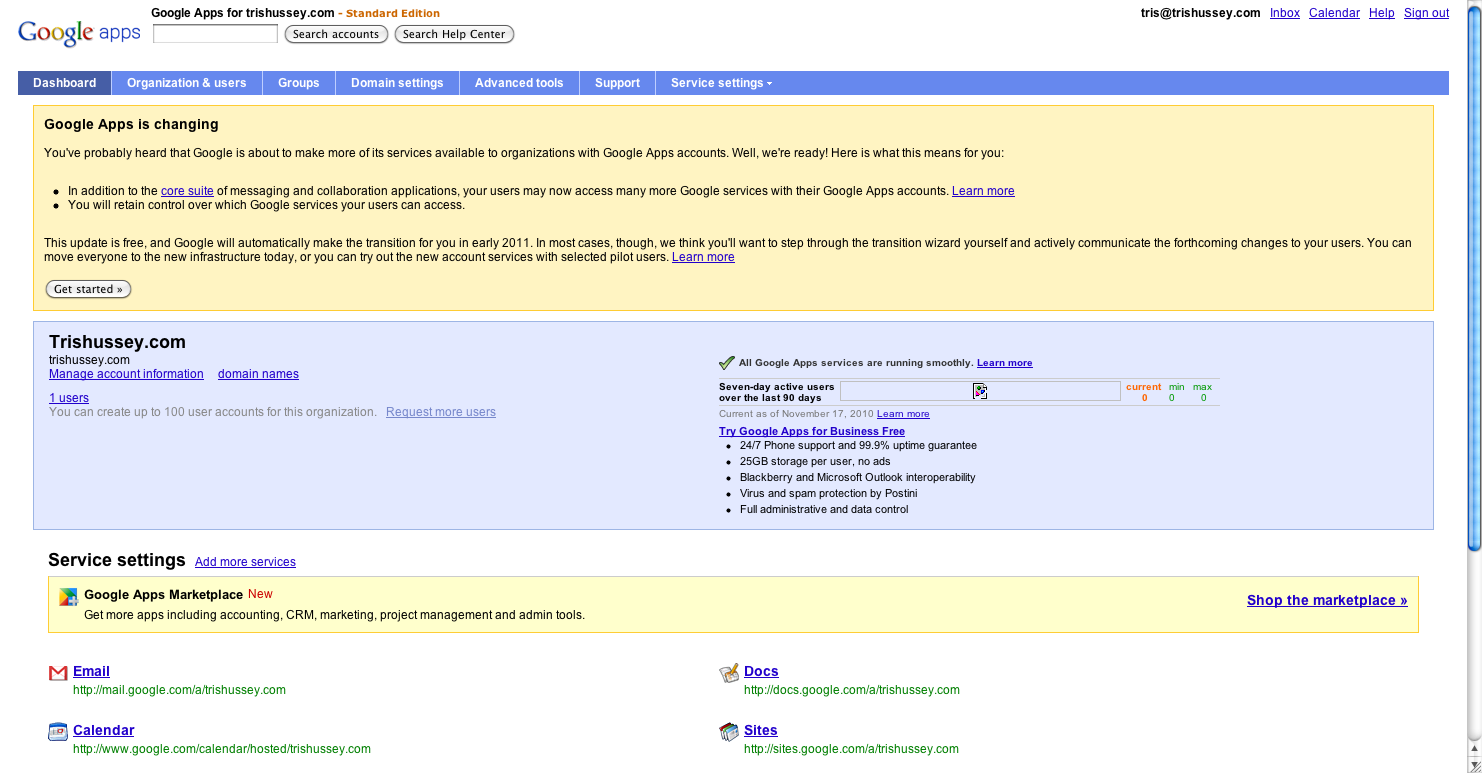Click the Help link in header

click(1382, 13)
